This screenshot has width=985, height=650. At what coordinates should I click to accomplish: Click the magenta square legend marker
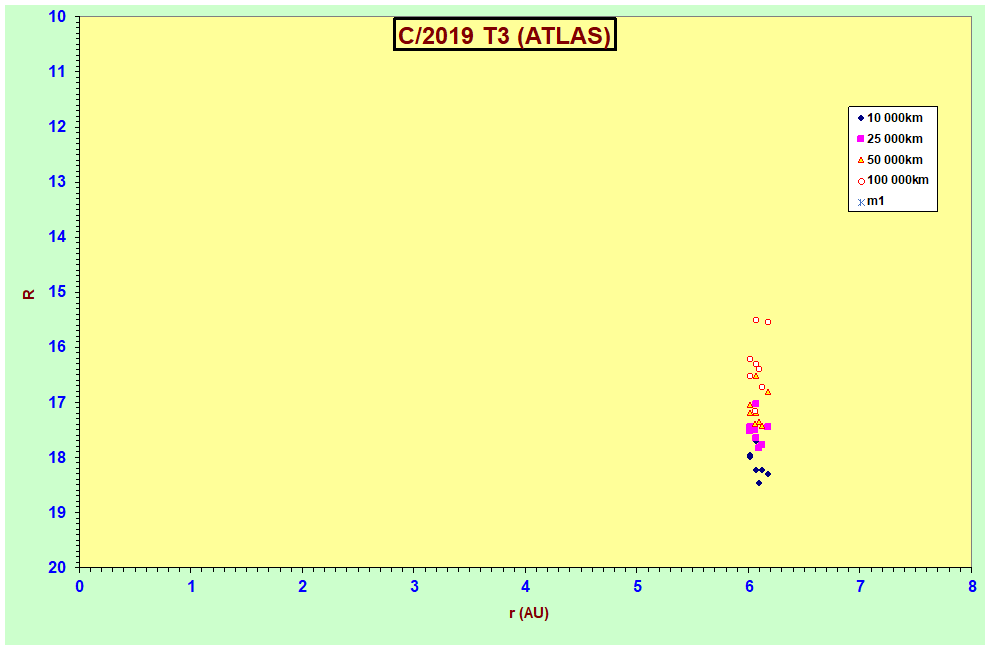pyautogui.click(x=861, y=139)
